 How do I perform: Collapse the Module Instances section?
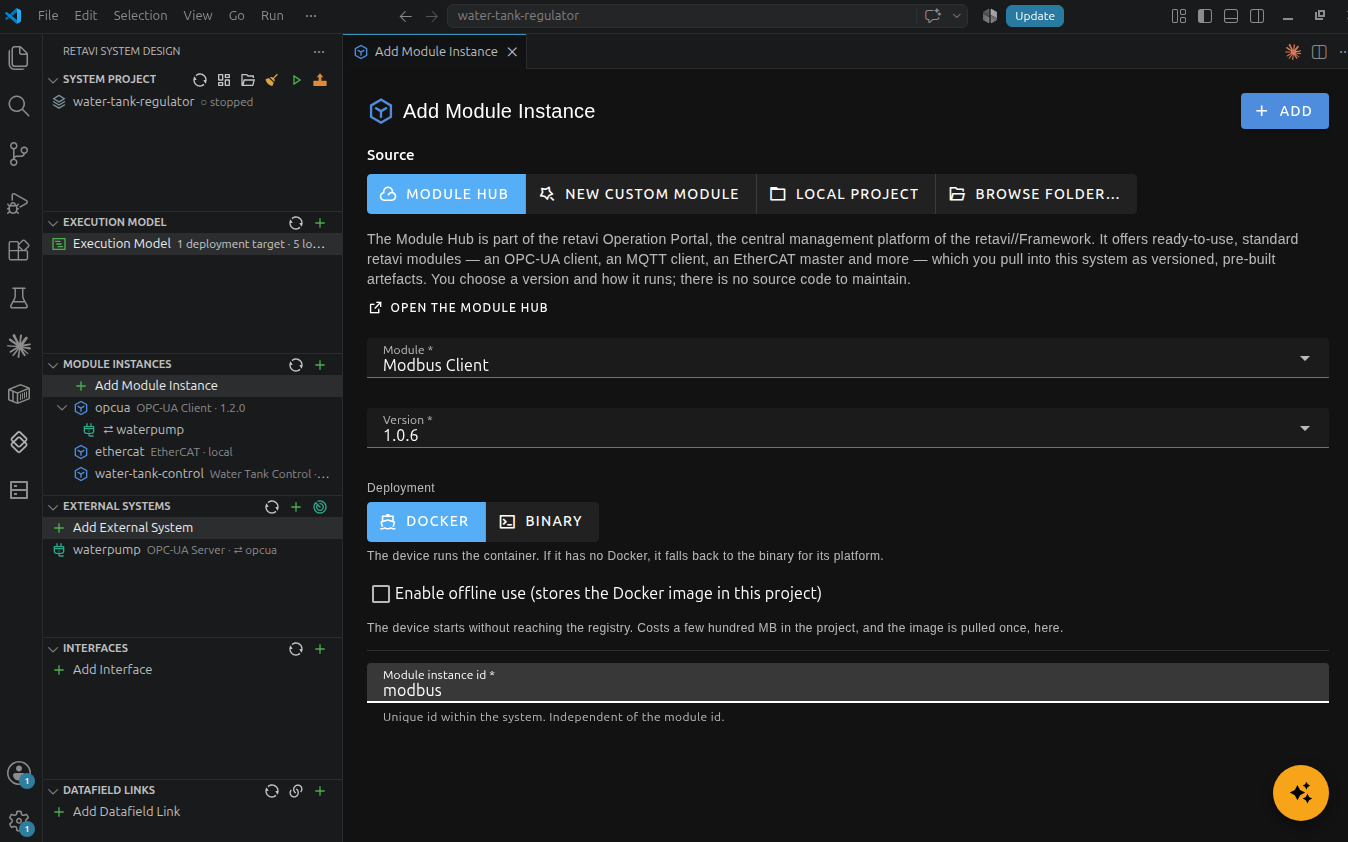pos(54,365)
